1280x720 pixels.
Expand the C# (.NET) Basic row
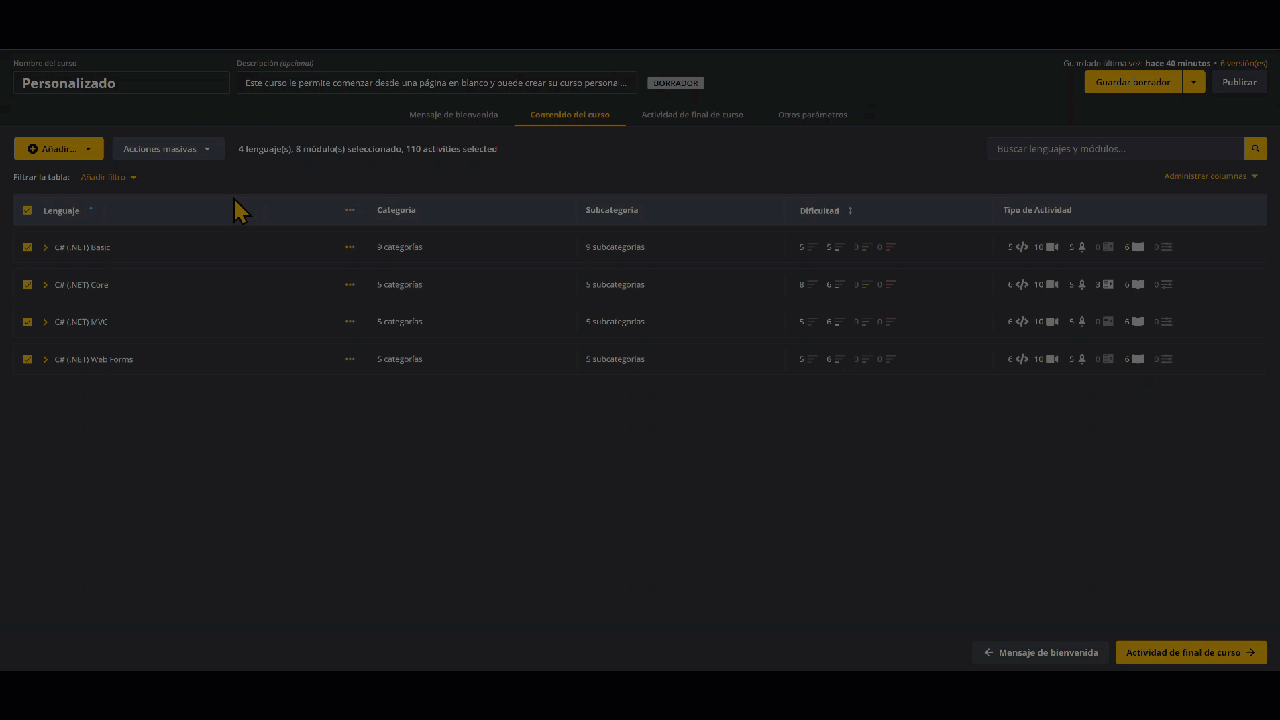pos(46,247)
